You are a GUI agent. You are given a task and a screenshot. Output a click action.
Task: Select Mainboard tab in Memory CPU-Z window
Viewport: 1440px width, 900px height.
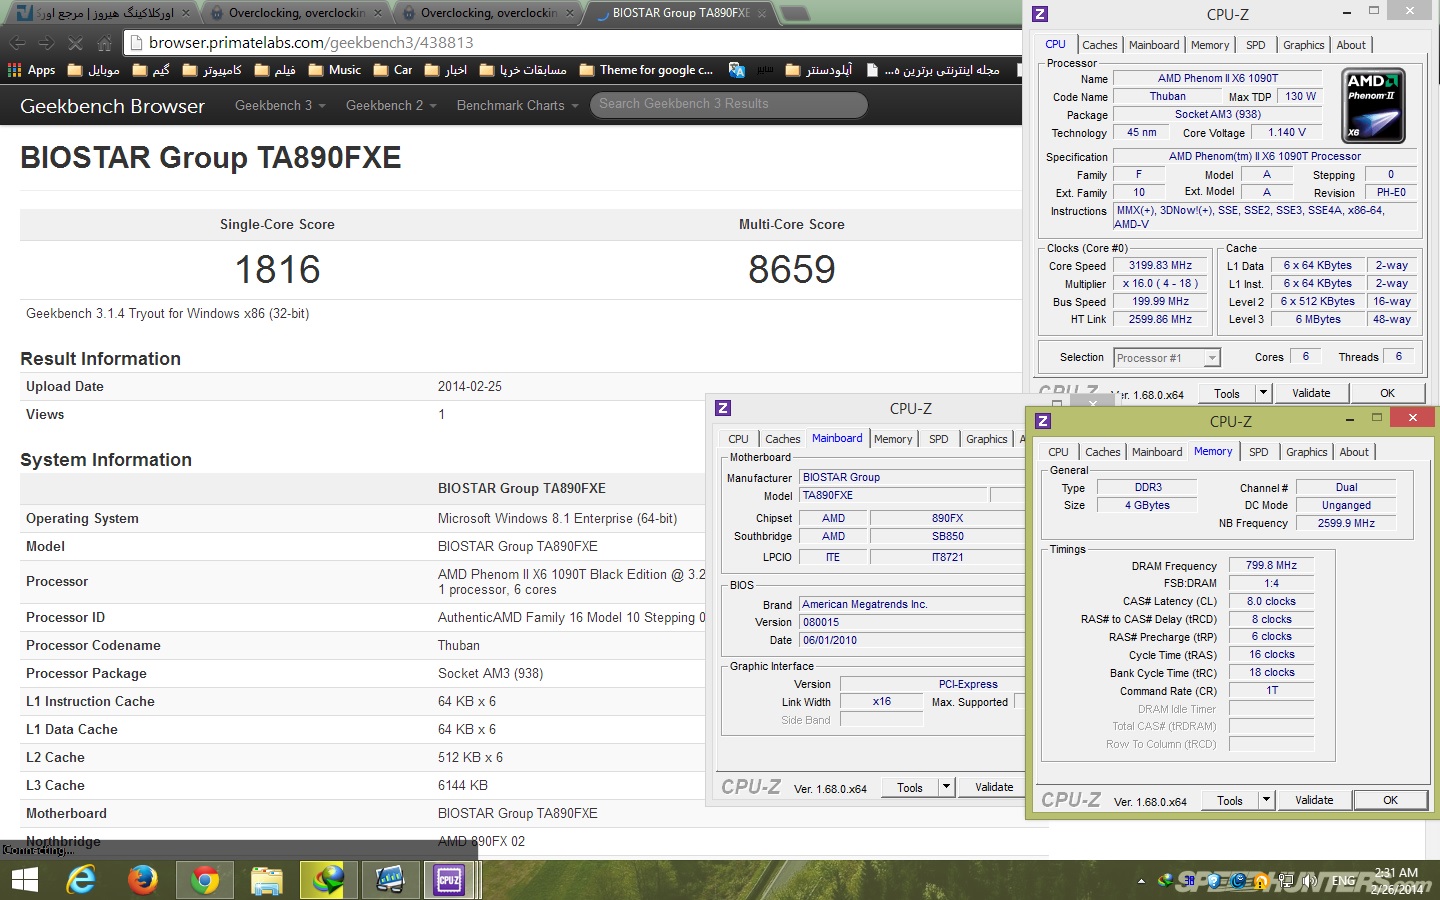pyautogui.click(x=1157, y=452)
